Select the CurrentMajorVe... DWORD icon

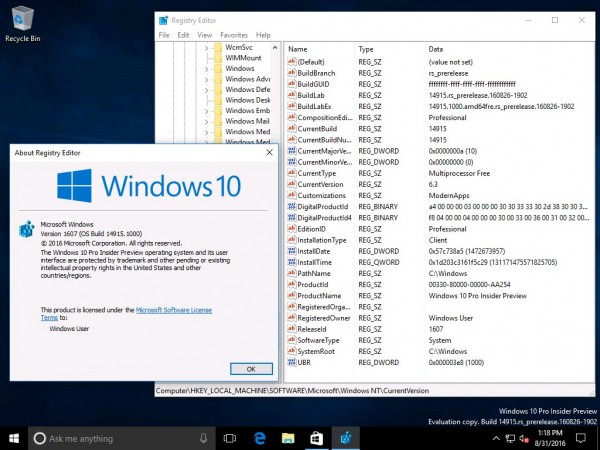pyautogui.click(x=292, y=151)
